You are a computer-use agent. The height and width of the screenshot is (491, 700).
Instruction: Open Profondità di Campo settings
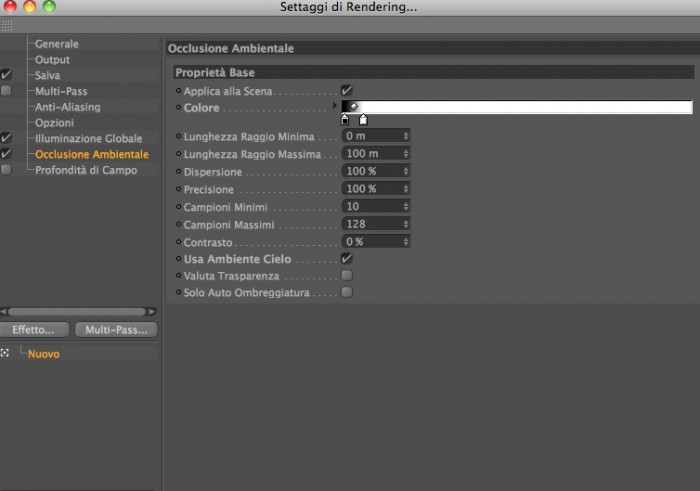[x=86, y=170]
